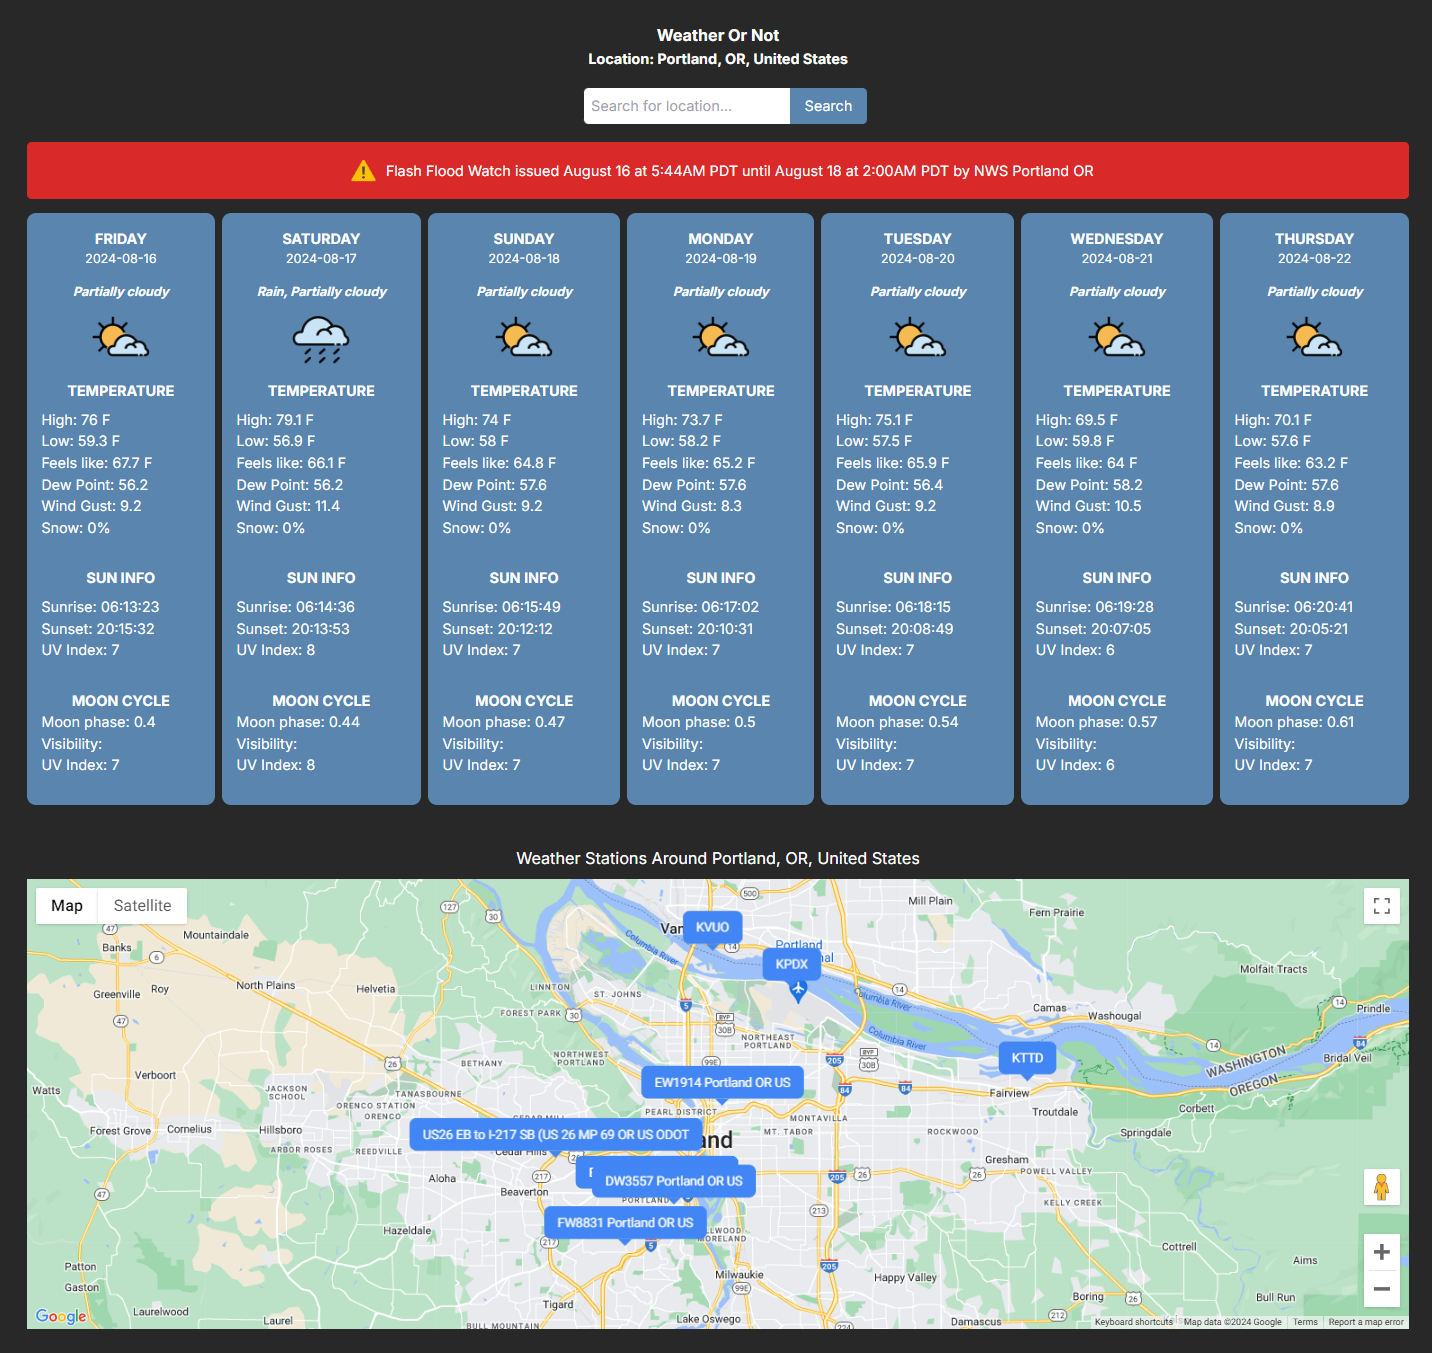Click 'Sunrise: 06:20:41' on Thursday card
Viewport: 1432px width, 1353px height.
pyautogui.click(x=1294, y=607)
